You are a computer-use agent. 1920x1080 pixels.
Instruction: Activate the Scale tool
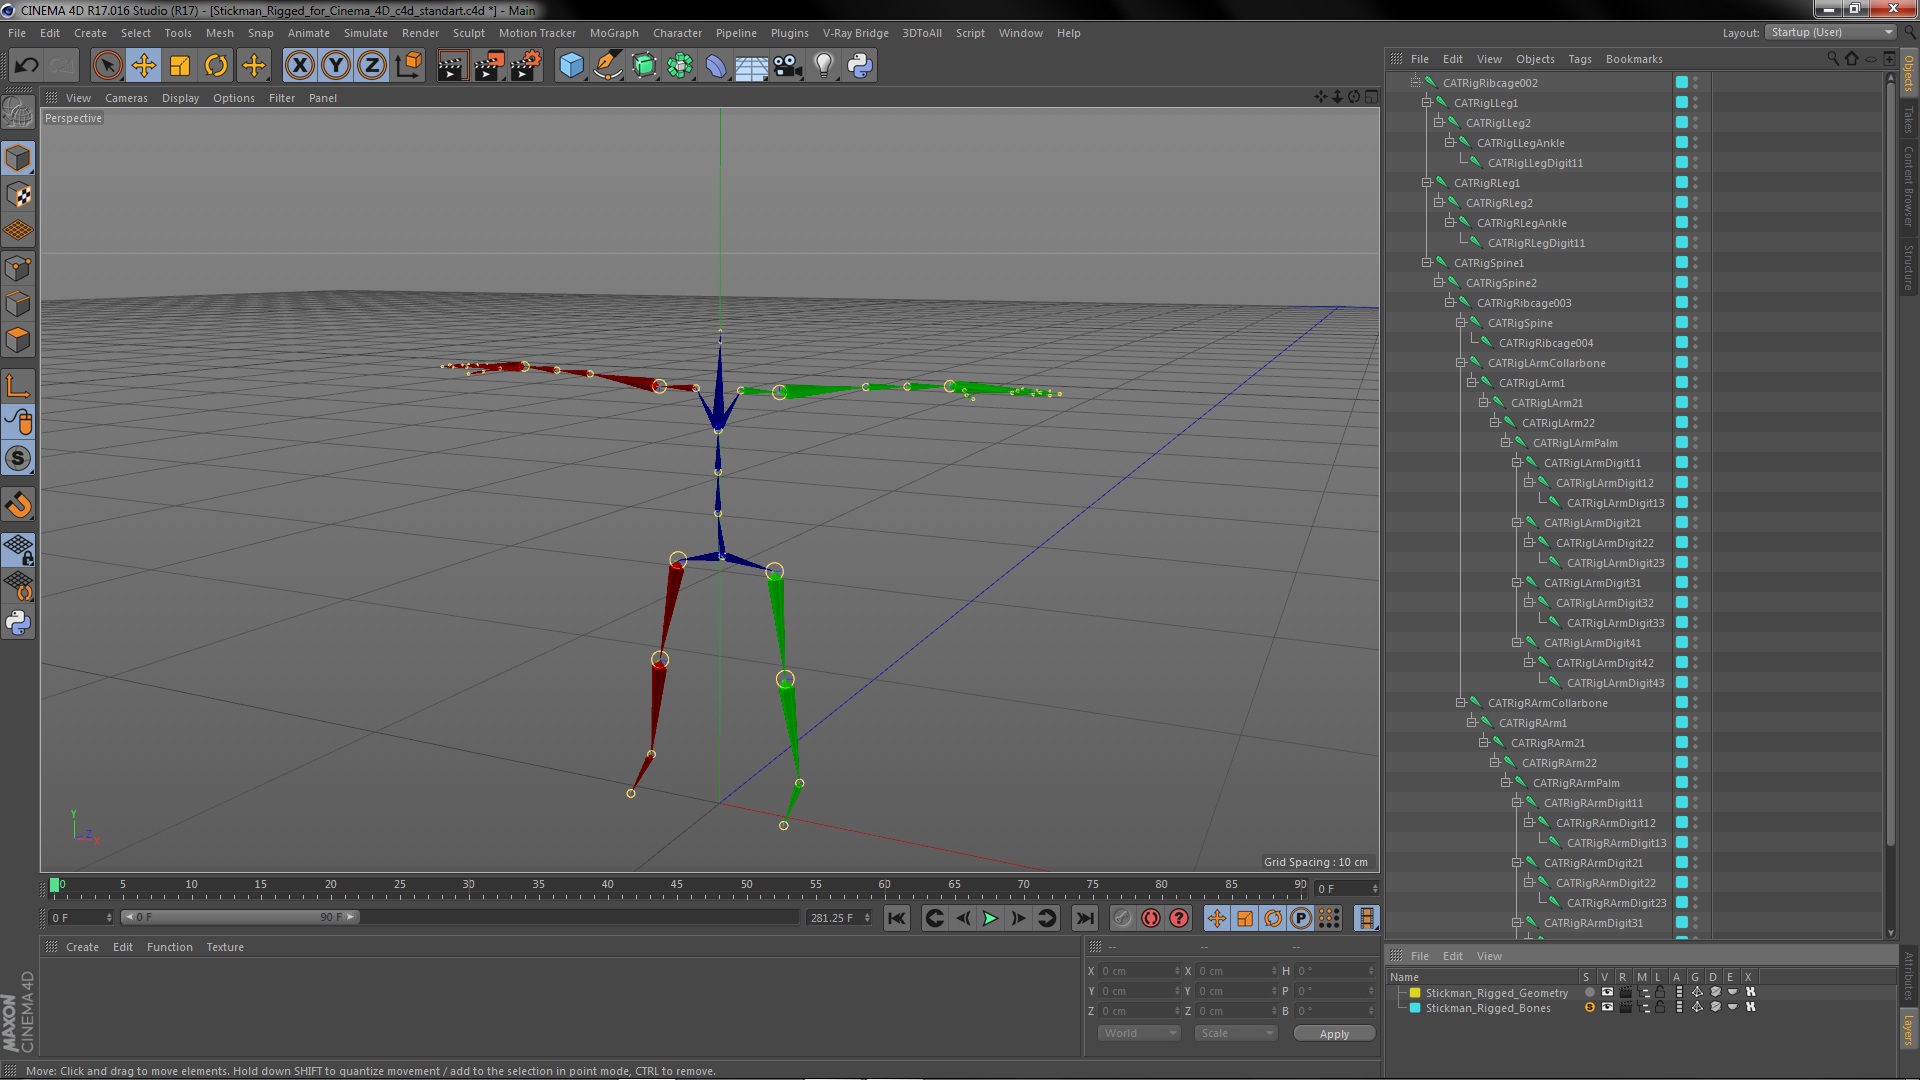pyautogui.click(x=180, y=66)
